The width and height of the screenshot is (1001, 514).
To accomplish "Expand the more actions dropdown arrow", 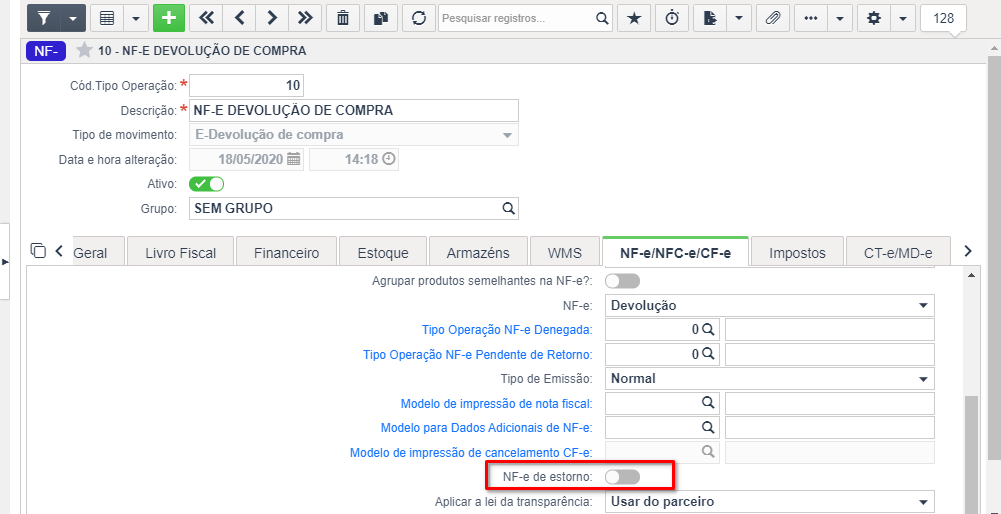I will [x=840, y=19].
